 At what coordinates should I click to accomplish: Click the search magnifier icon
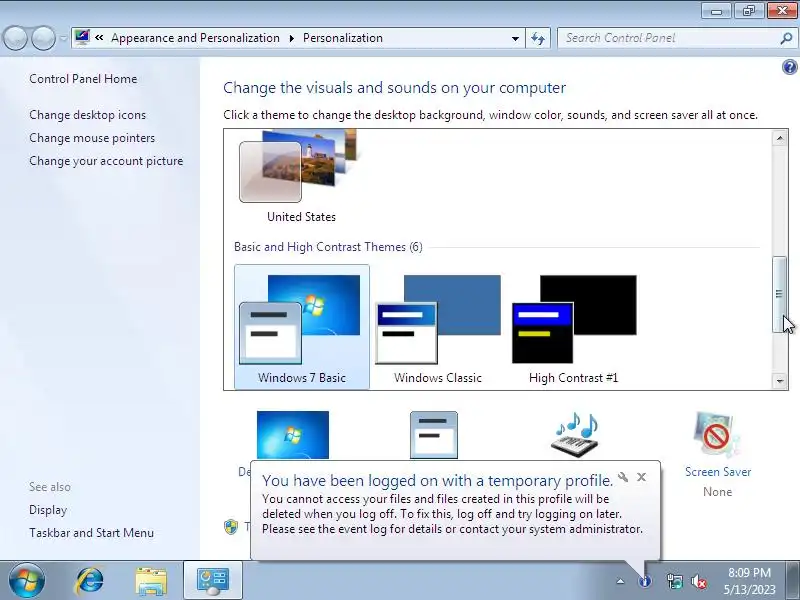(x=786, y=38)
